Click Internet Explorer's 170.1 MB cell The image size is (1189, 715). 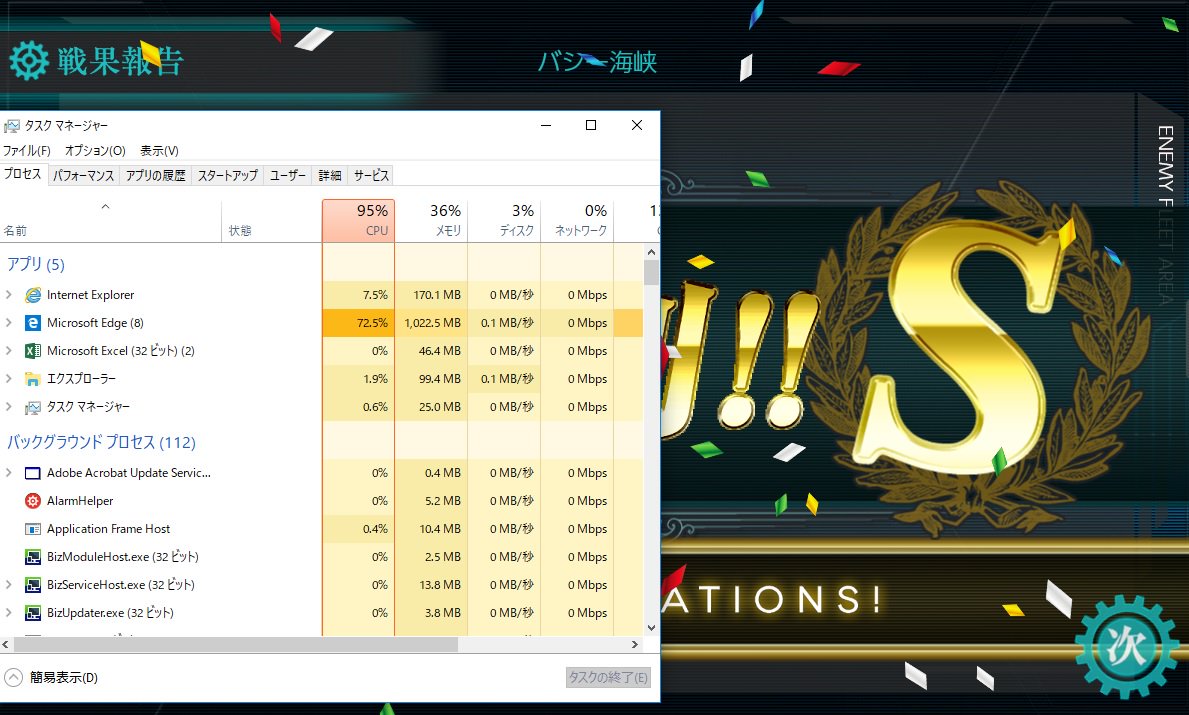[431, 295]
